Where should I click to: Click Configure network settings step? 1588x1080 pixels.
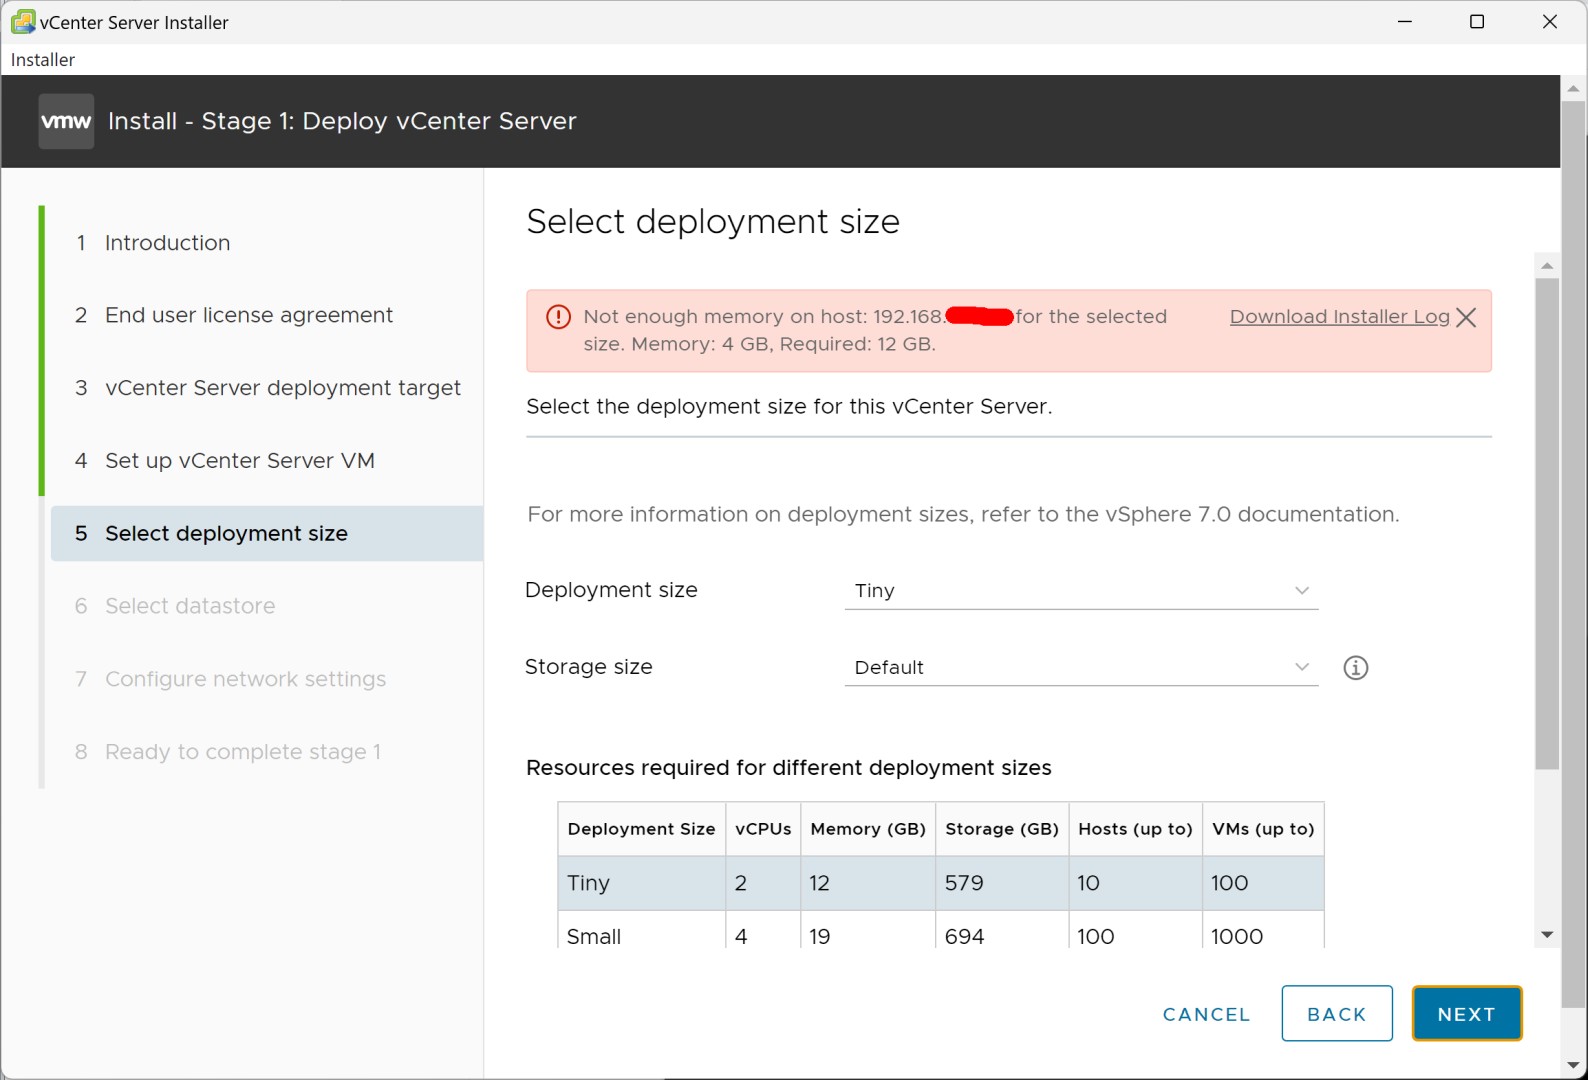pos(230,679)
